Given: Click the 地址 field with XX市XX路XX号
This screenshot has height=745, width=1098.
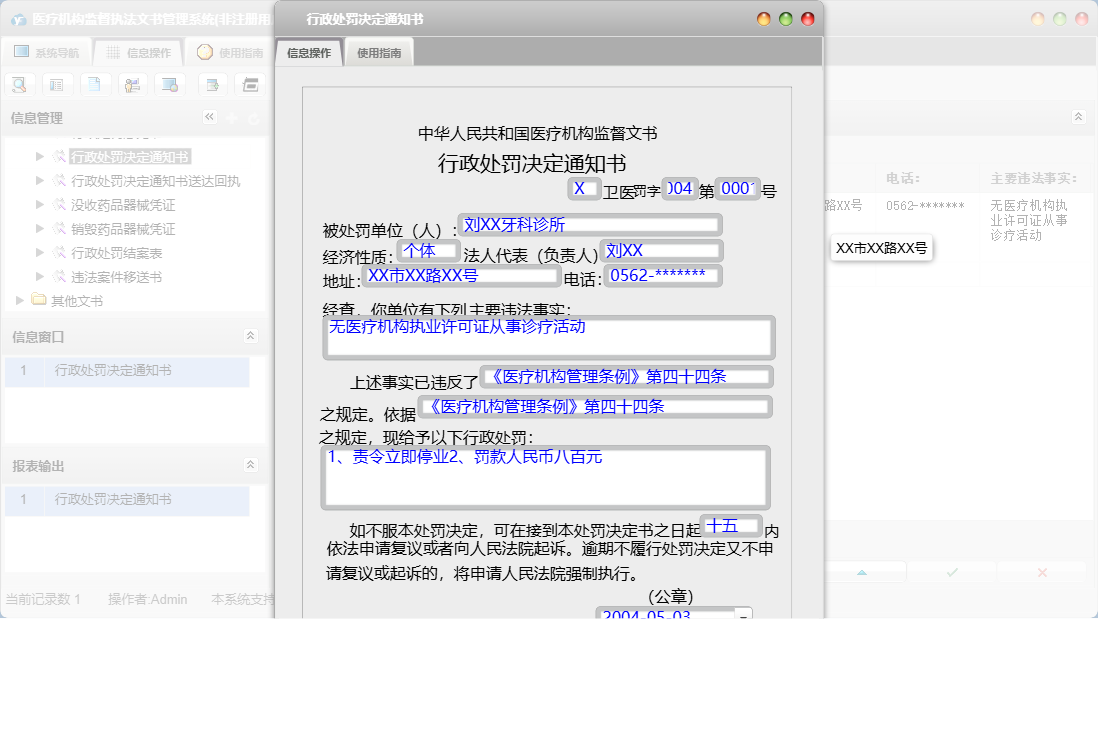Looking at the screenshot, I should click(461, 276).
